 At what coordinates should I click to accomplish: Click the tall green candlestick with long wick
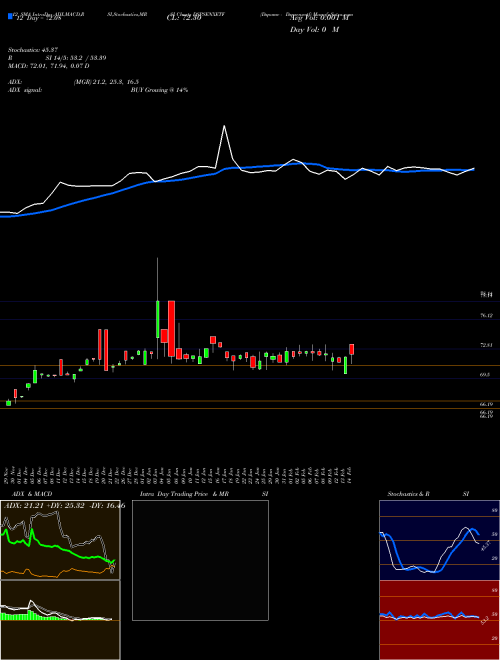pyautogui.click(x=157, y=319)
